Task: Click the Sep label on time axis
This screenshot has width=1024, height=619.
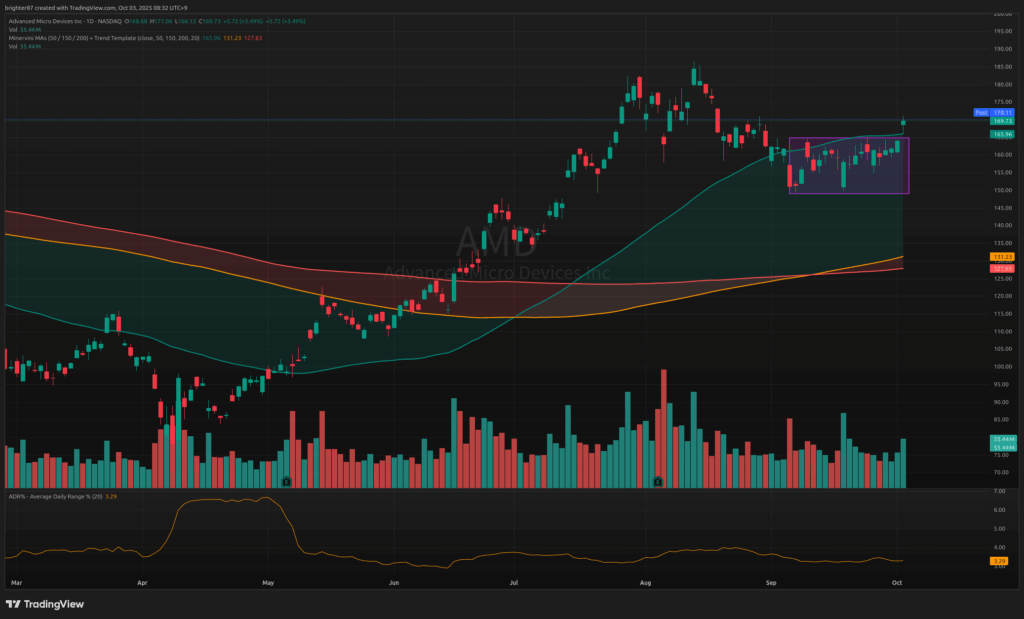Action: (x=771, y=581)
